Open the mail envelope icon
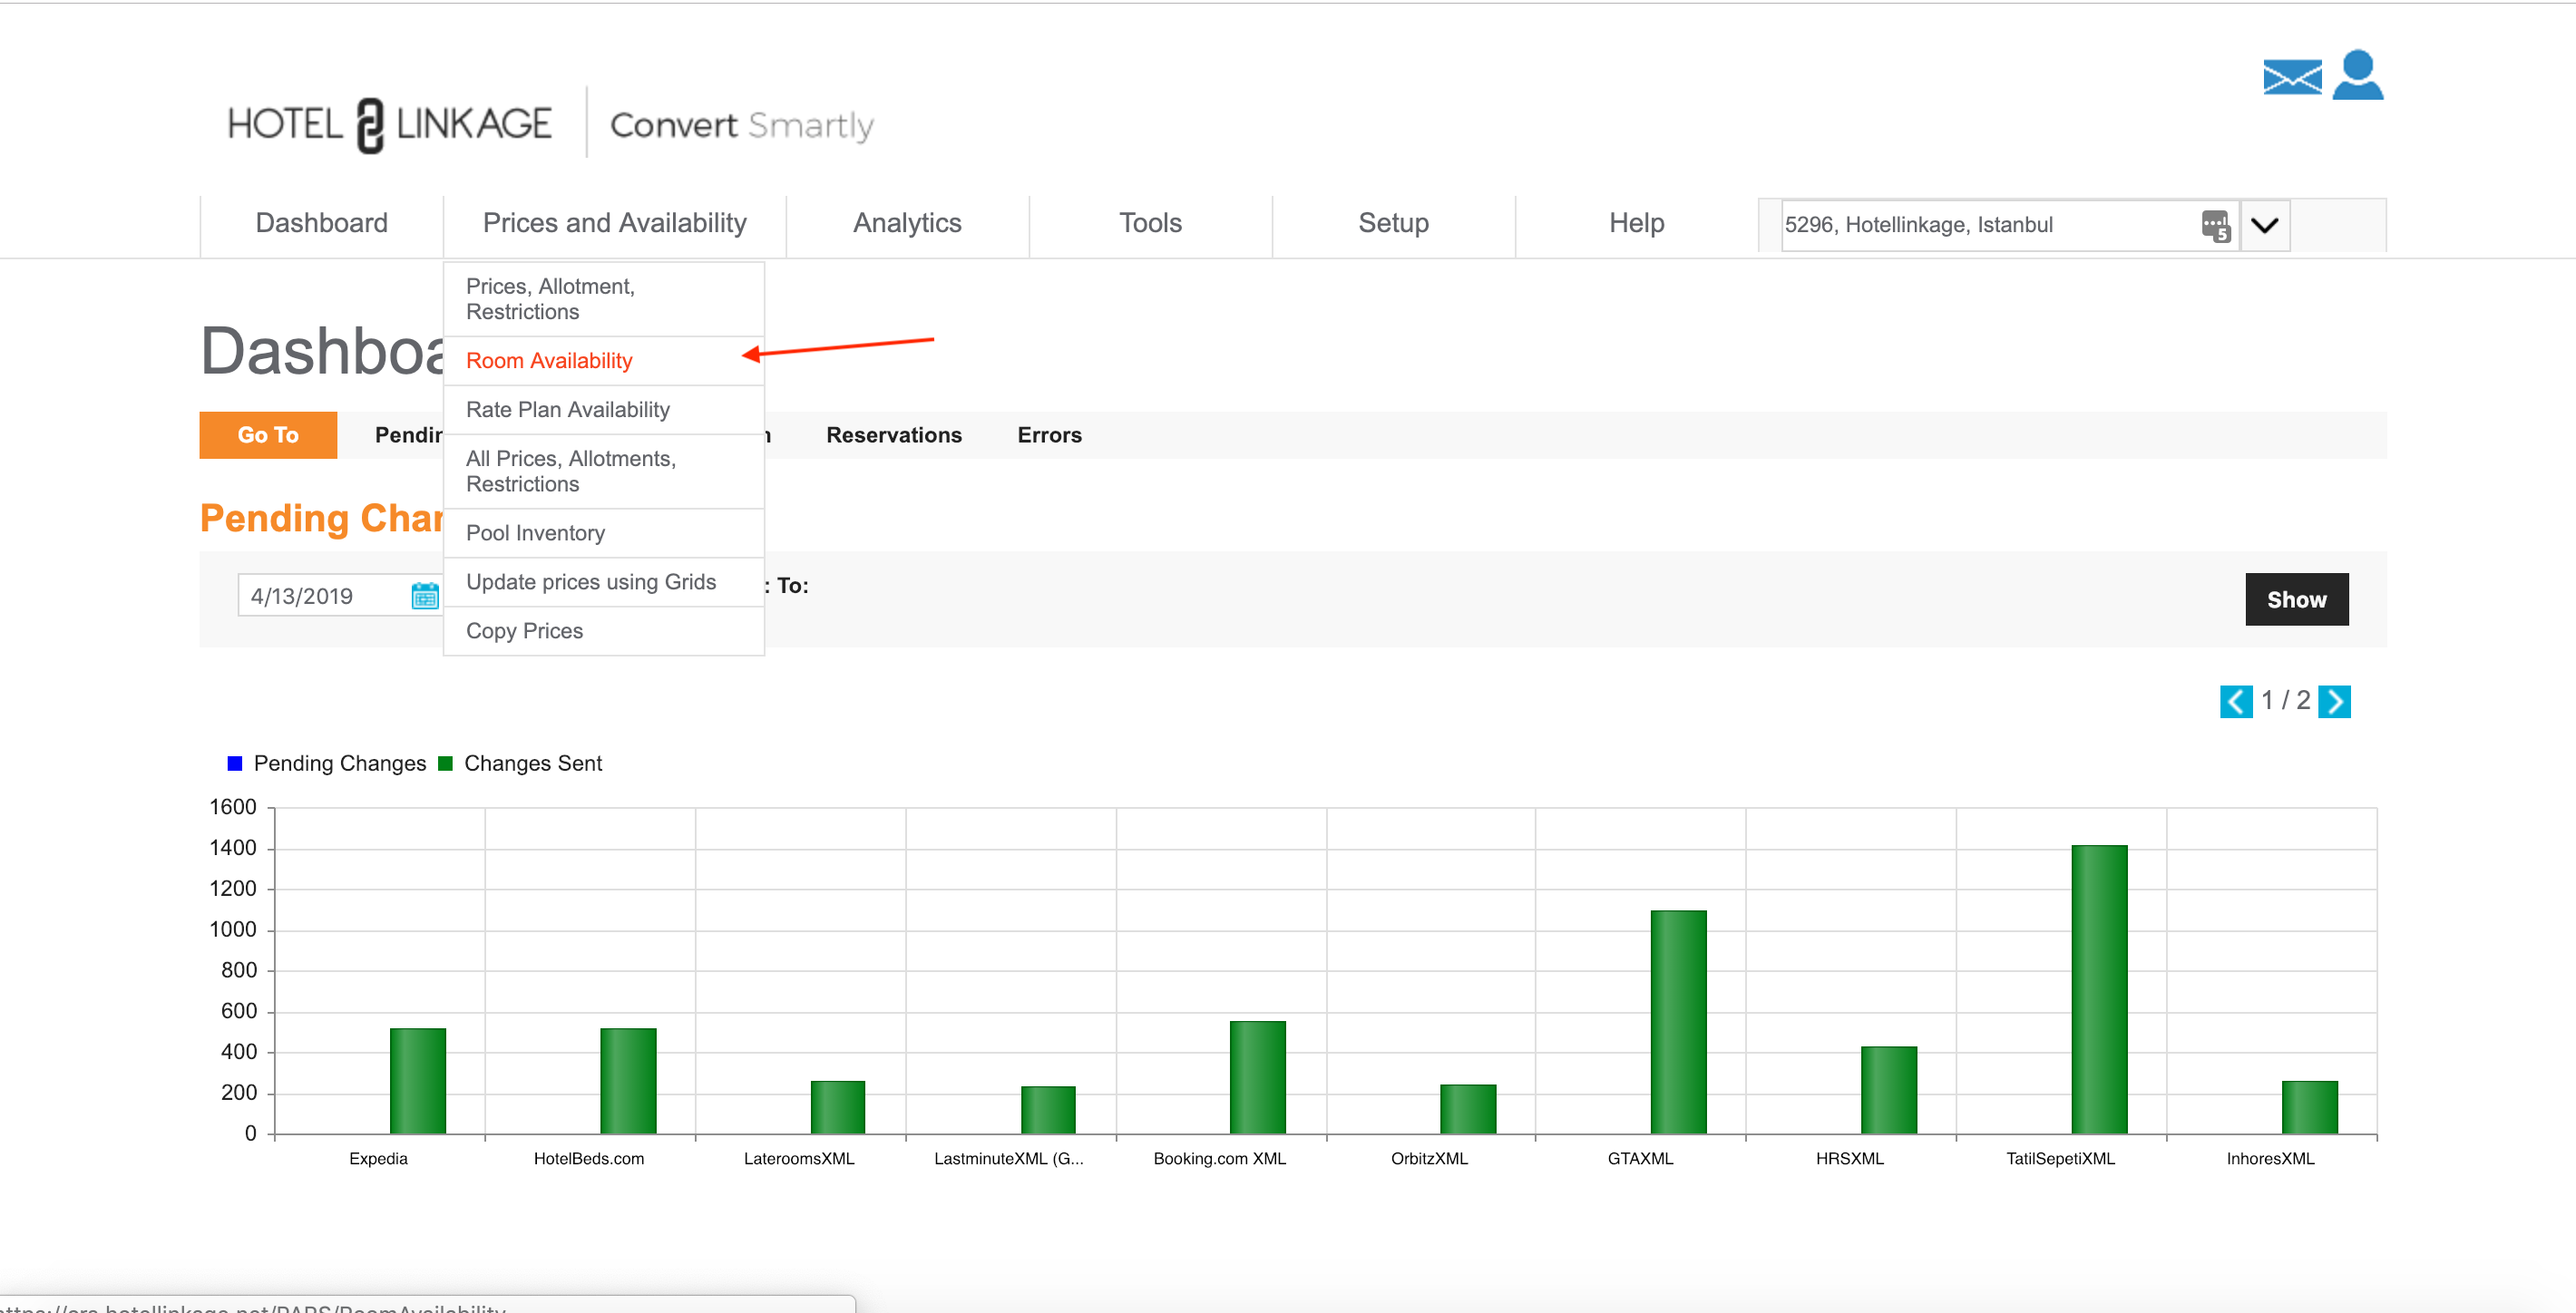 (2291, 77)
